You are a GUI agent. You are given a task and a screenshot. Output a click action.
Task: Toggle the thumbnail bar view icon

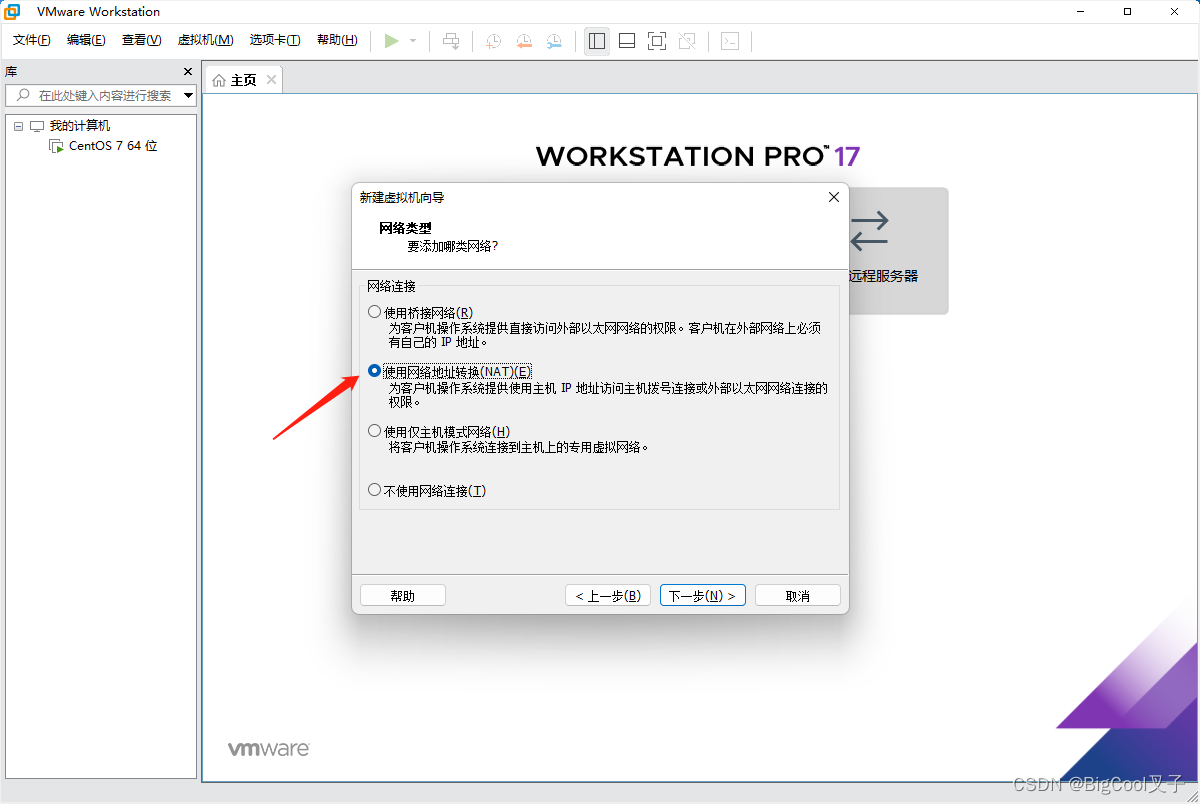[x=627, y=41]
